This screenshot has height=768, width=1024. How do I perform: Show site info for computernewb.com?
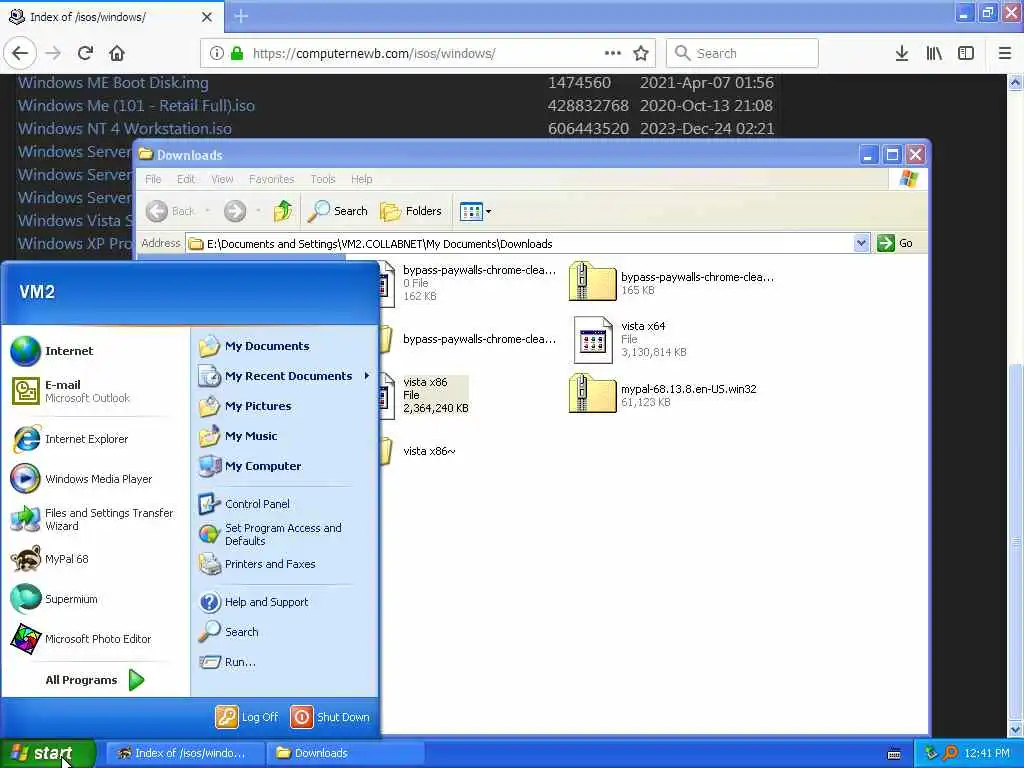click(x=217, y=53)
